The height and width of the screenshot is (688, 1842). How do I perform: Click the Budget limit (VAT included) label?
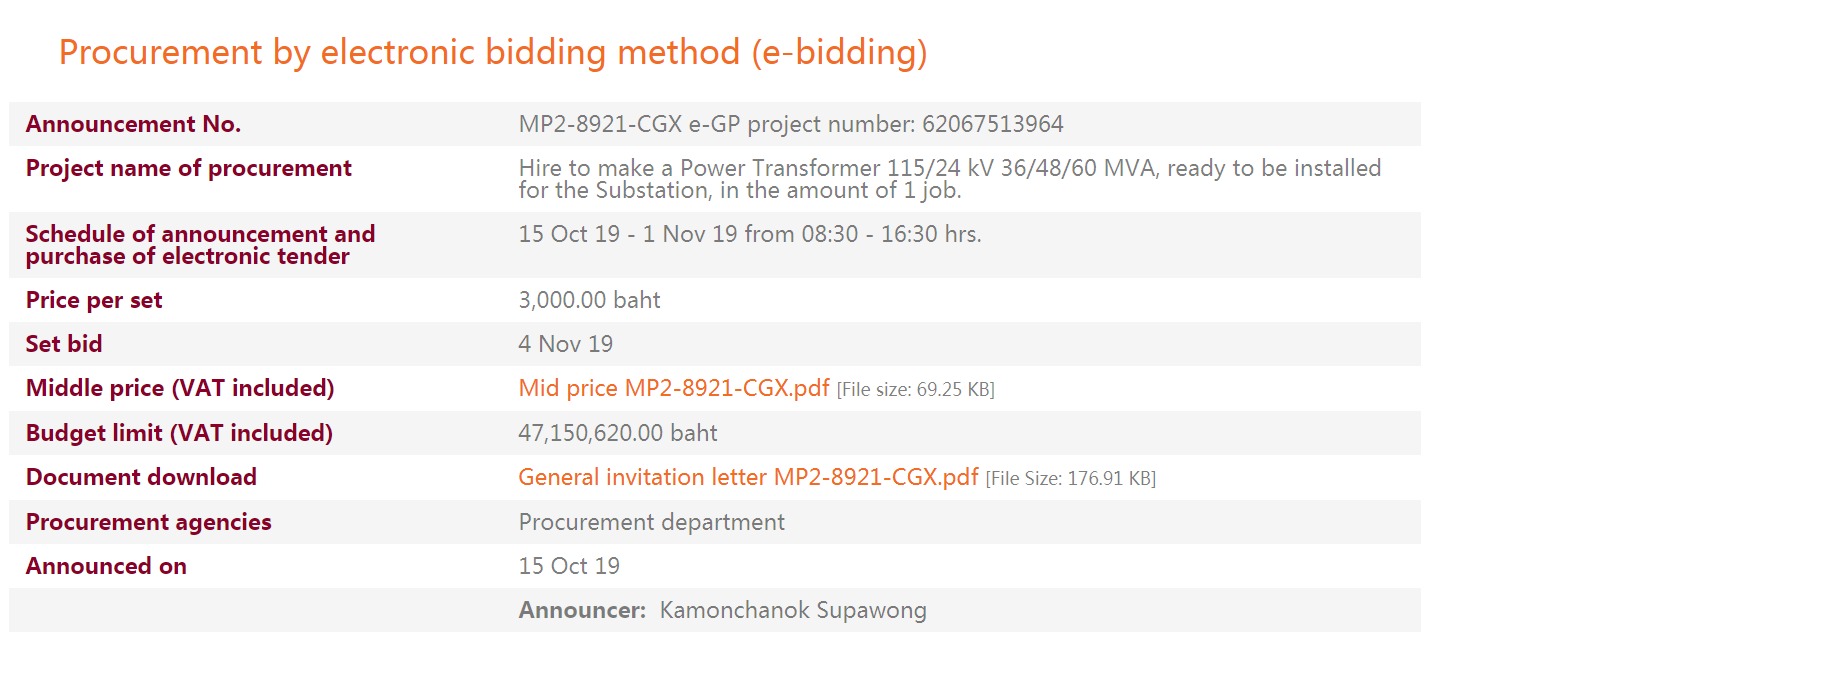(x=179, y=433)
